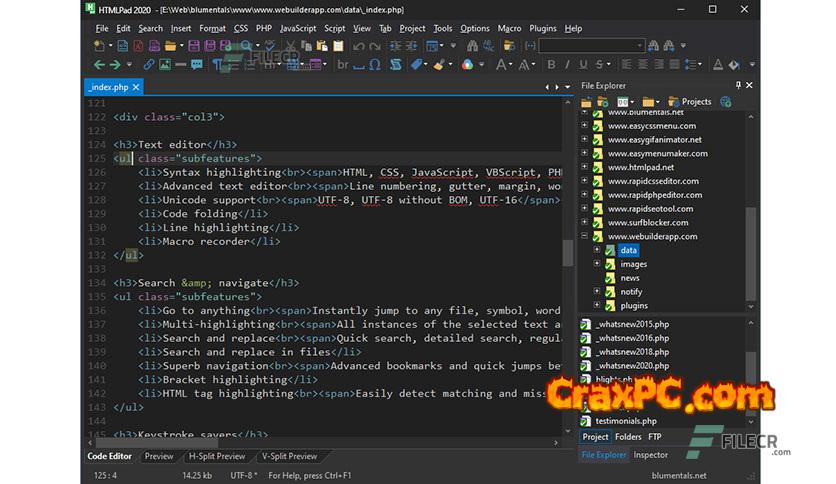Select the notify folder in tree
The image size is (836, 484).
[630, 292]
